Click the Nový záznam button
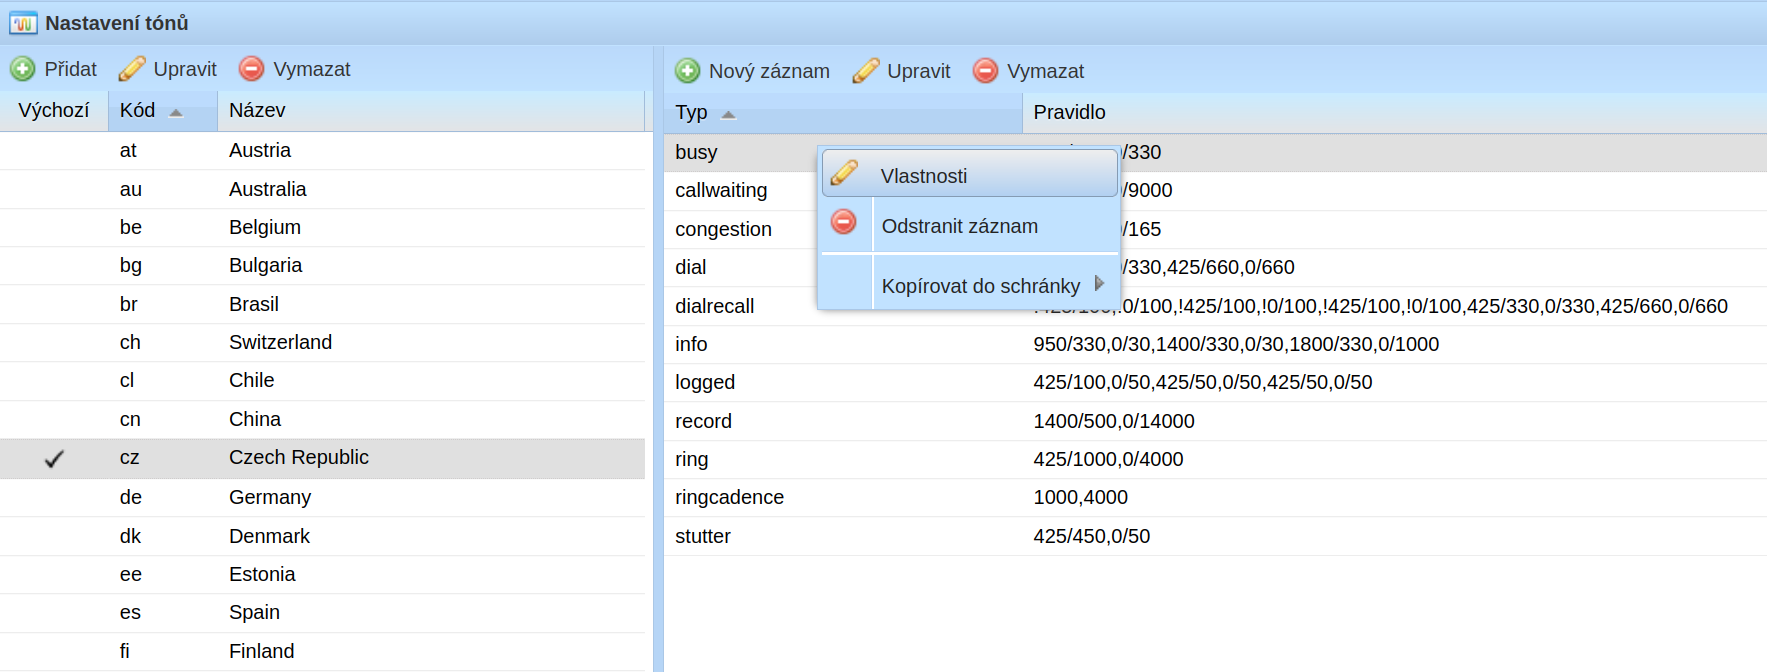 coord(753,71)
